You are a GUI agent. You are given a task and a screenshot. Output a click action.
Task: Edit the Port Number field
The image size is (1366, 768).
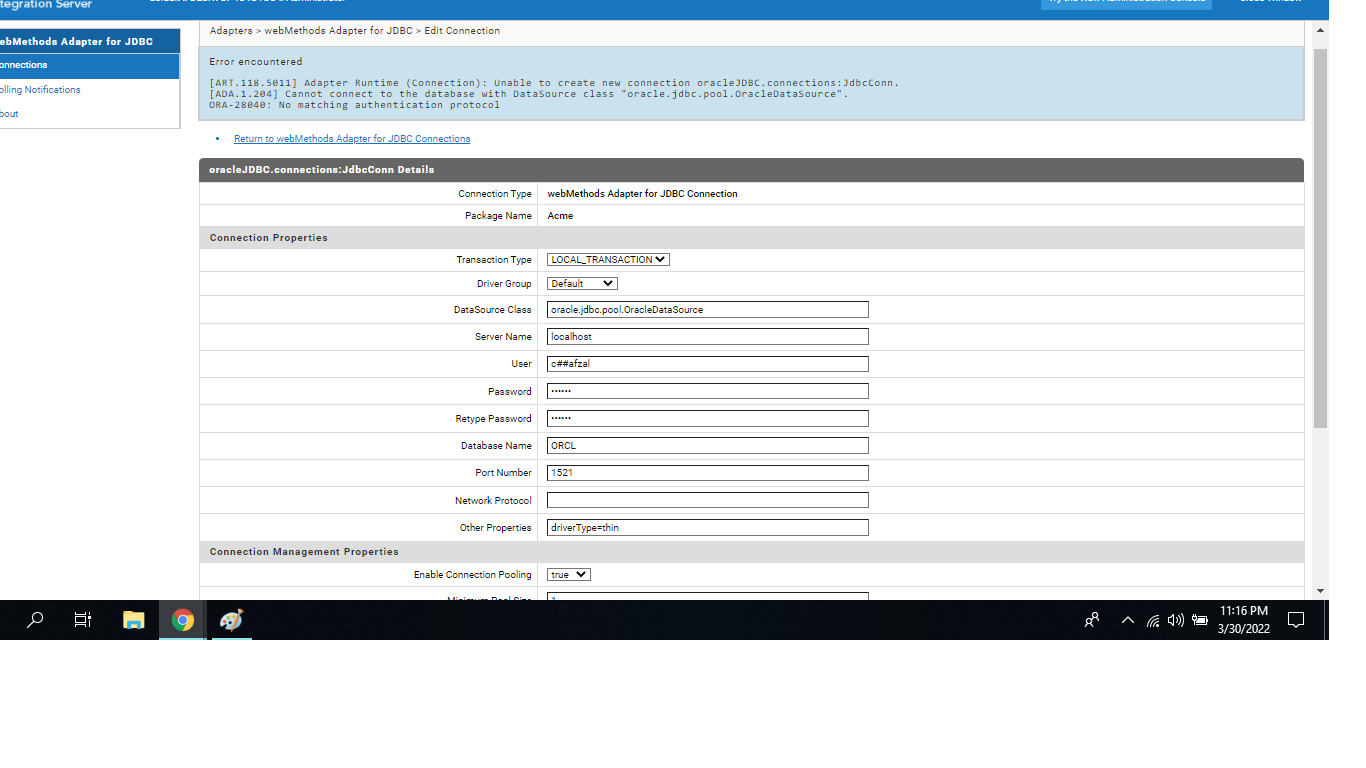[708, 473]
